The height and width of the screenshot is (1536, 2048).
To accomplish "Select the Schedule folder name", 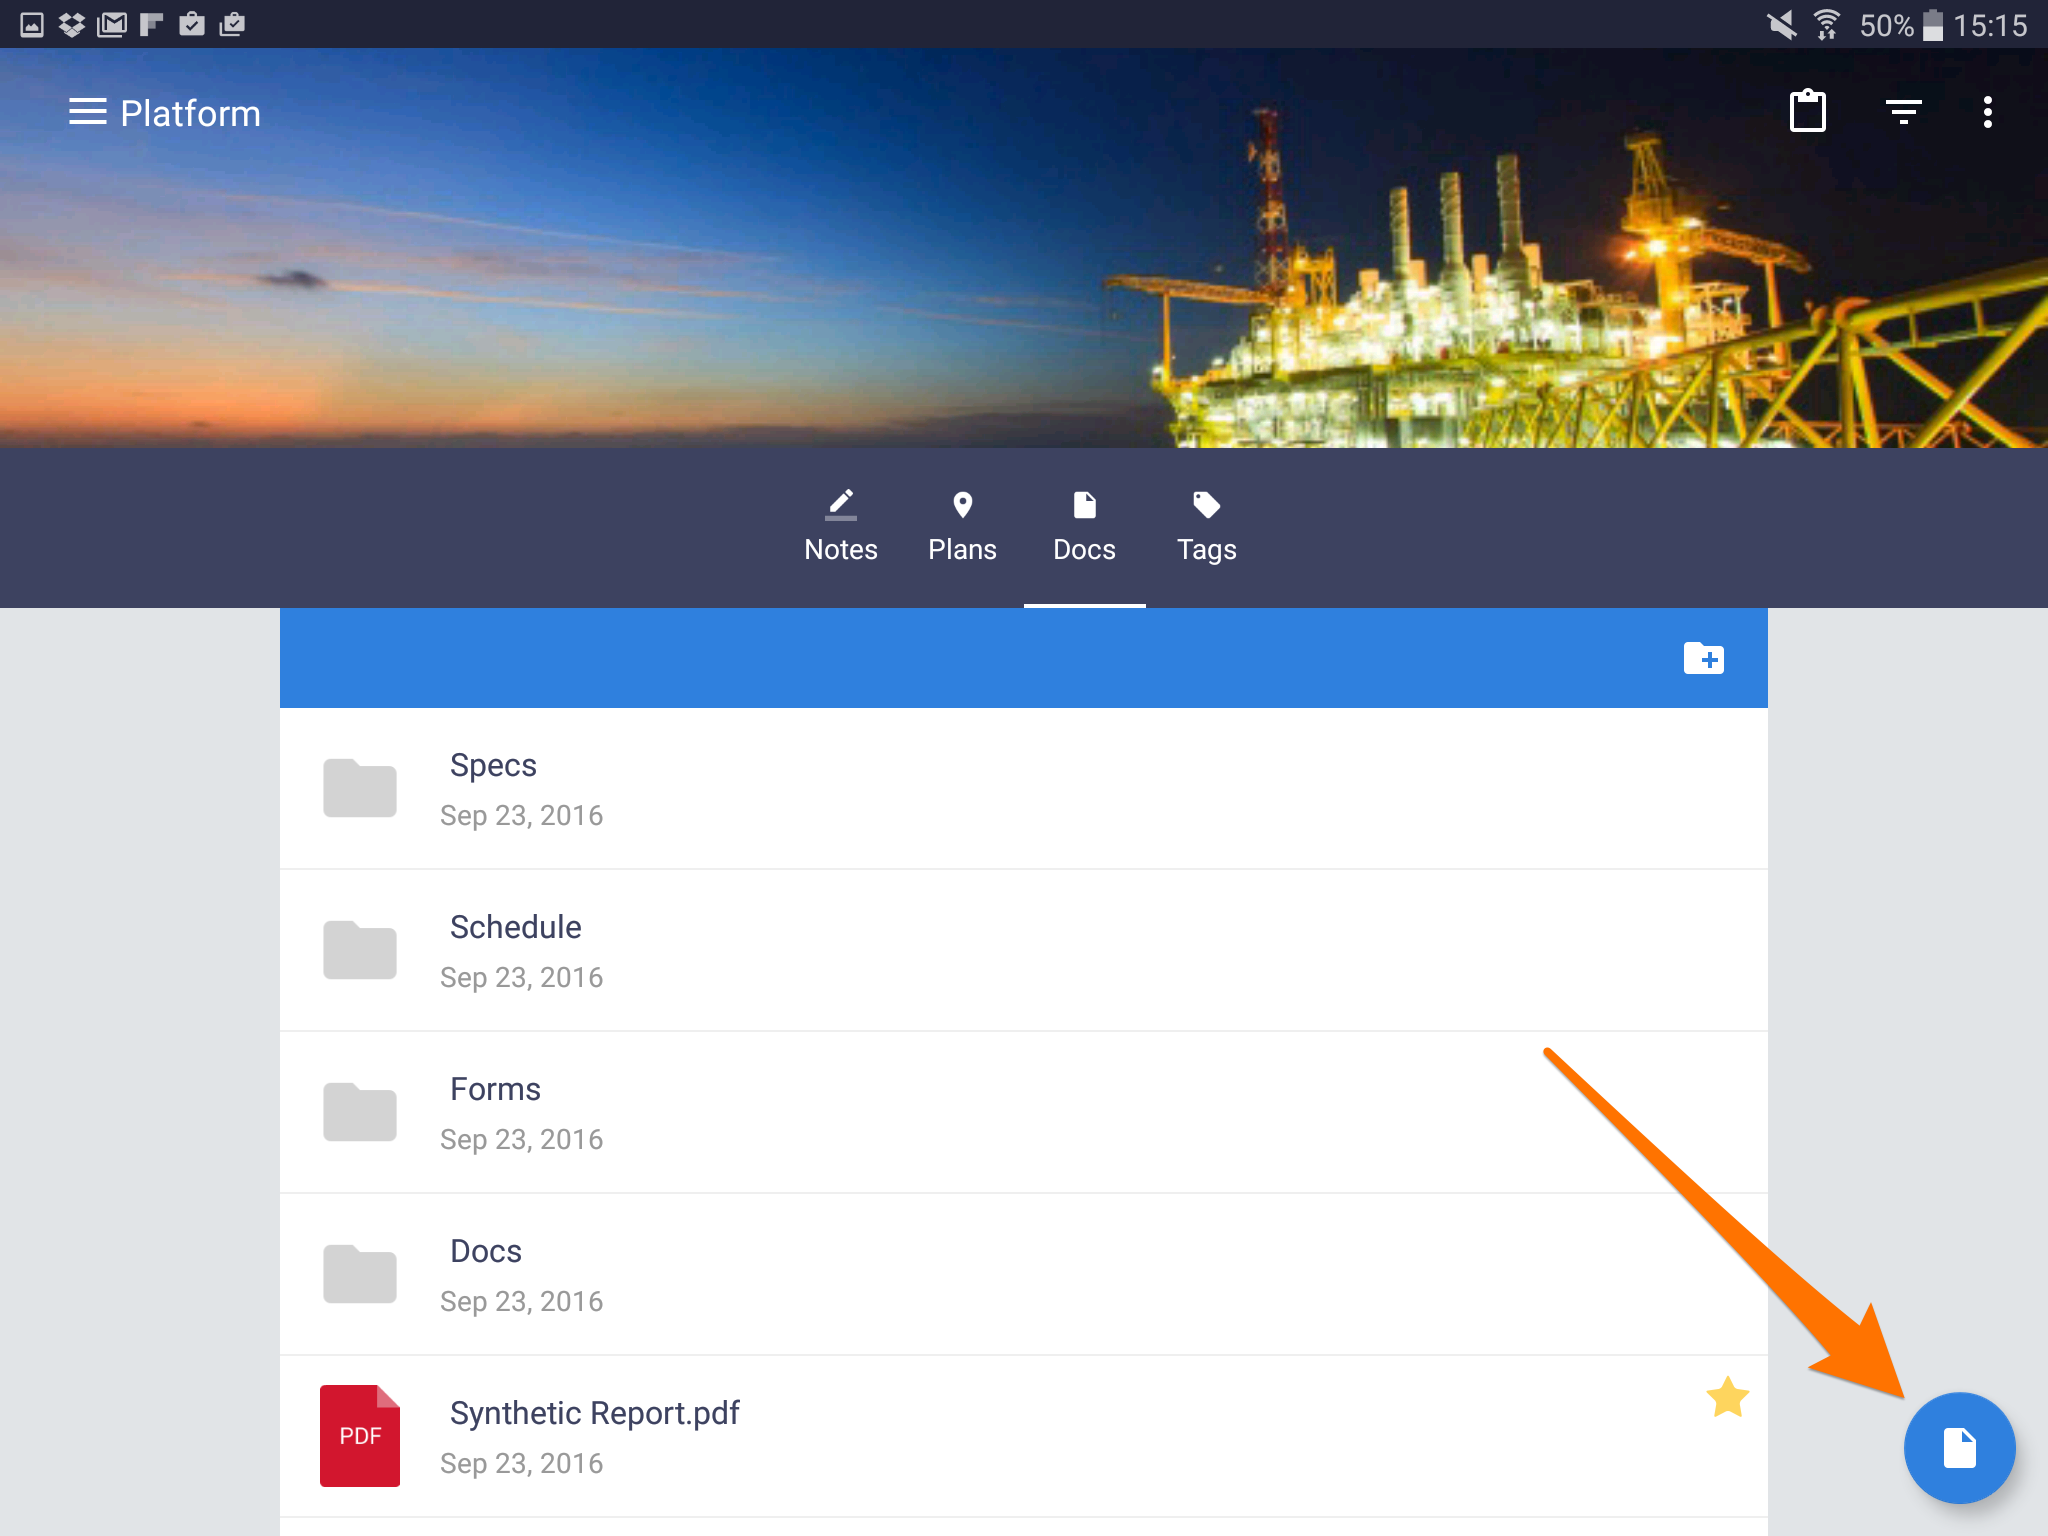I will click(515, 927).
